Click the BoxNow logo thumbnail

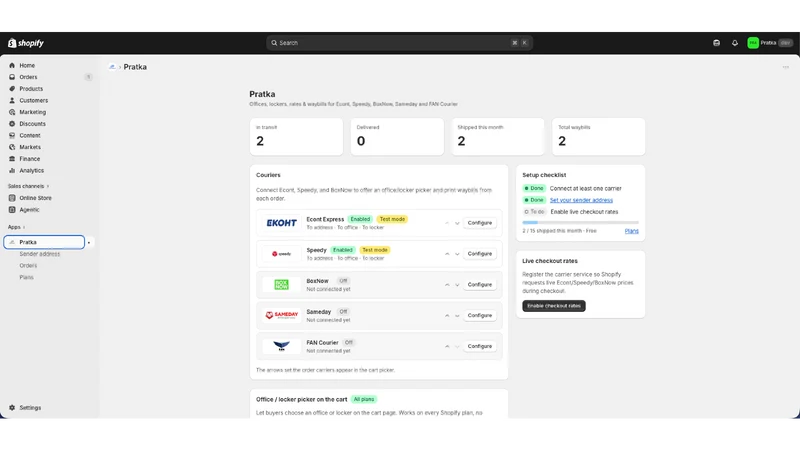[282, 285]
